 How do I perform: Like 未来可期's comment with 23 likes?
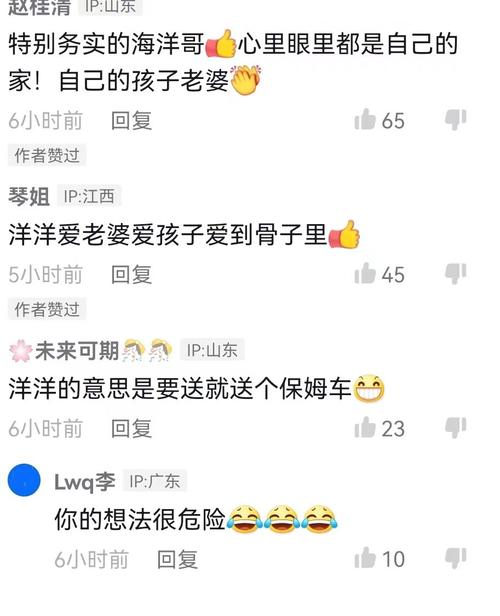pyautogui.click(x=365, y=427)
